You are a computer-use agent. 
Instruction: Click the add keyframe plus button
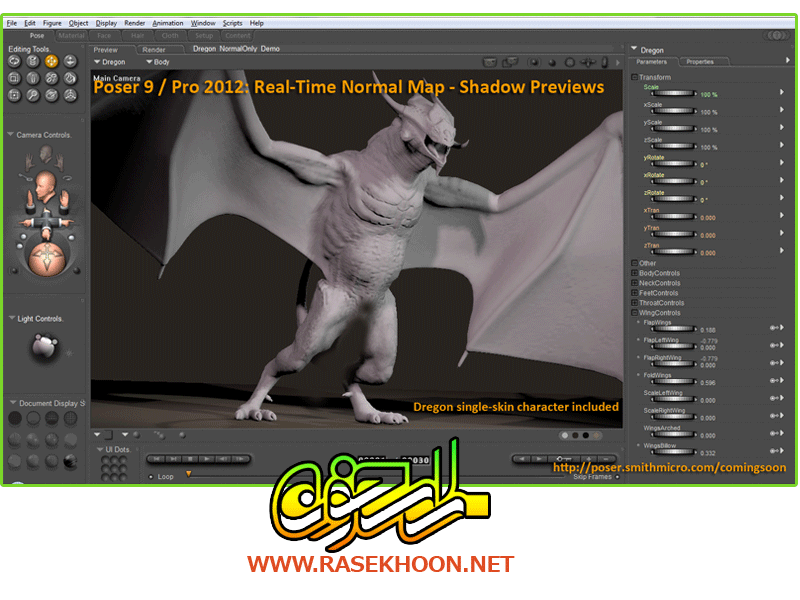pos(588,459)
